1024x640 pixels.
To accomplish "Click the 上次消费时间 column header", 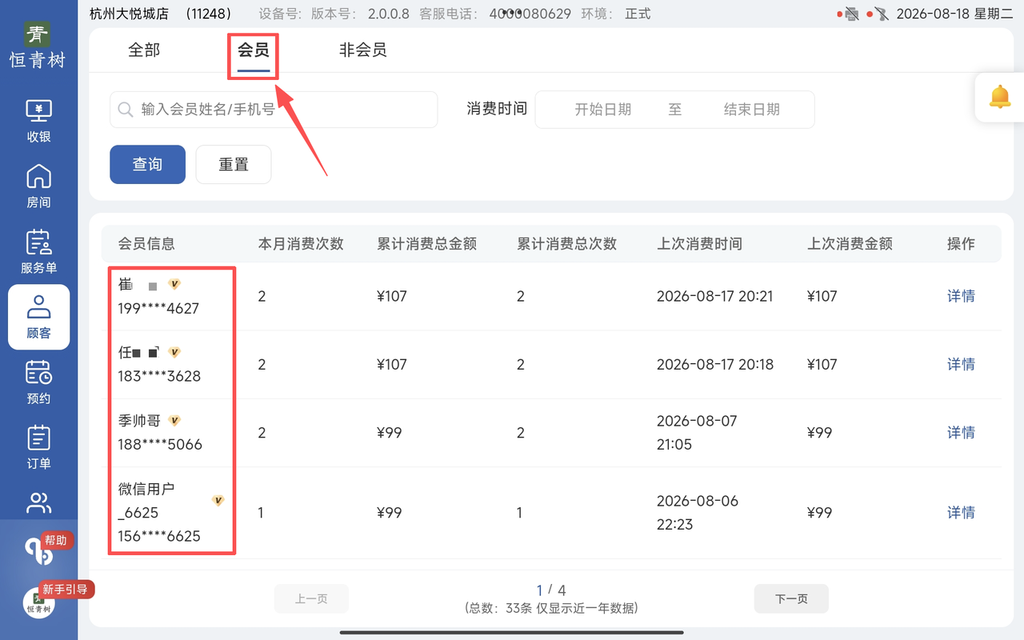I will tap(699, 244).
